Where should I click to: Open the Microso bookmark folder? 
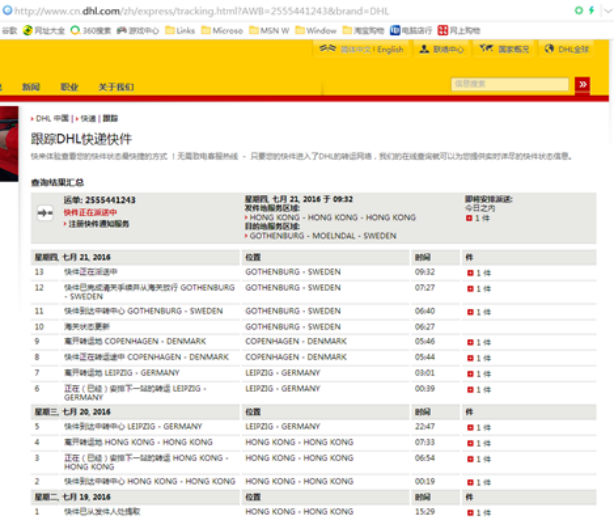[x=222, y=31]
